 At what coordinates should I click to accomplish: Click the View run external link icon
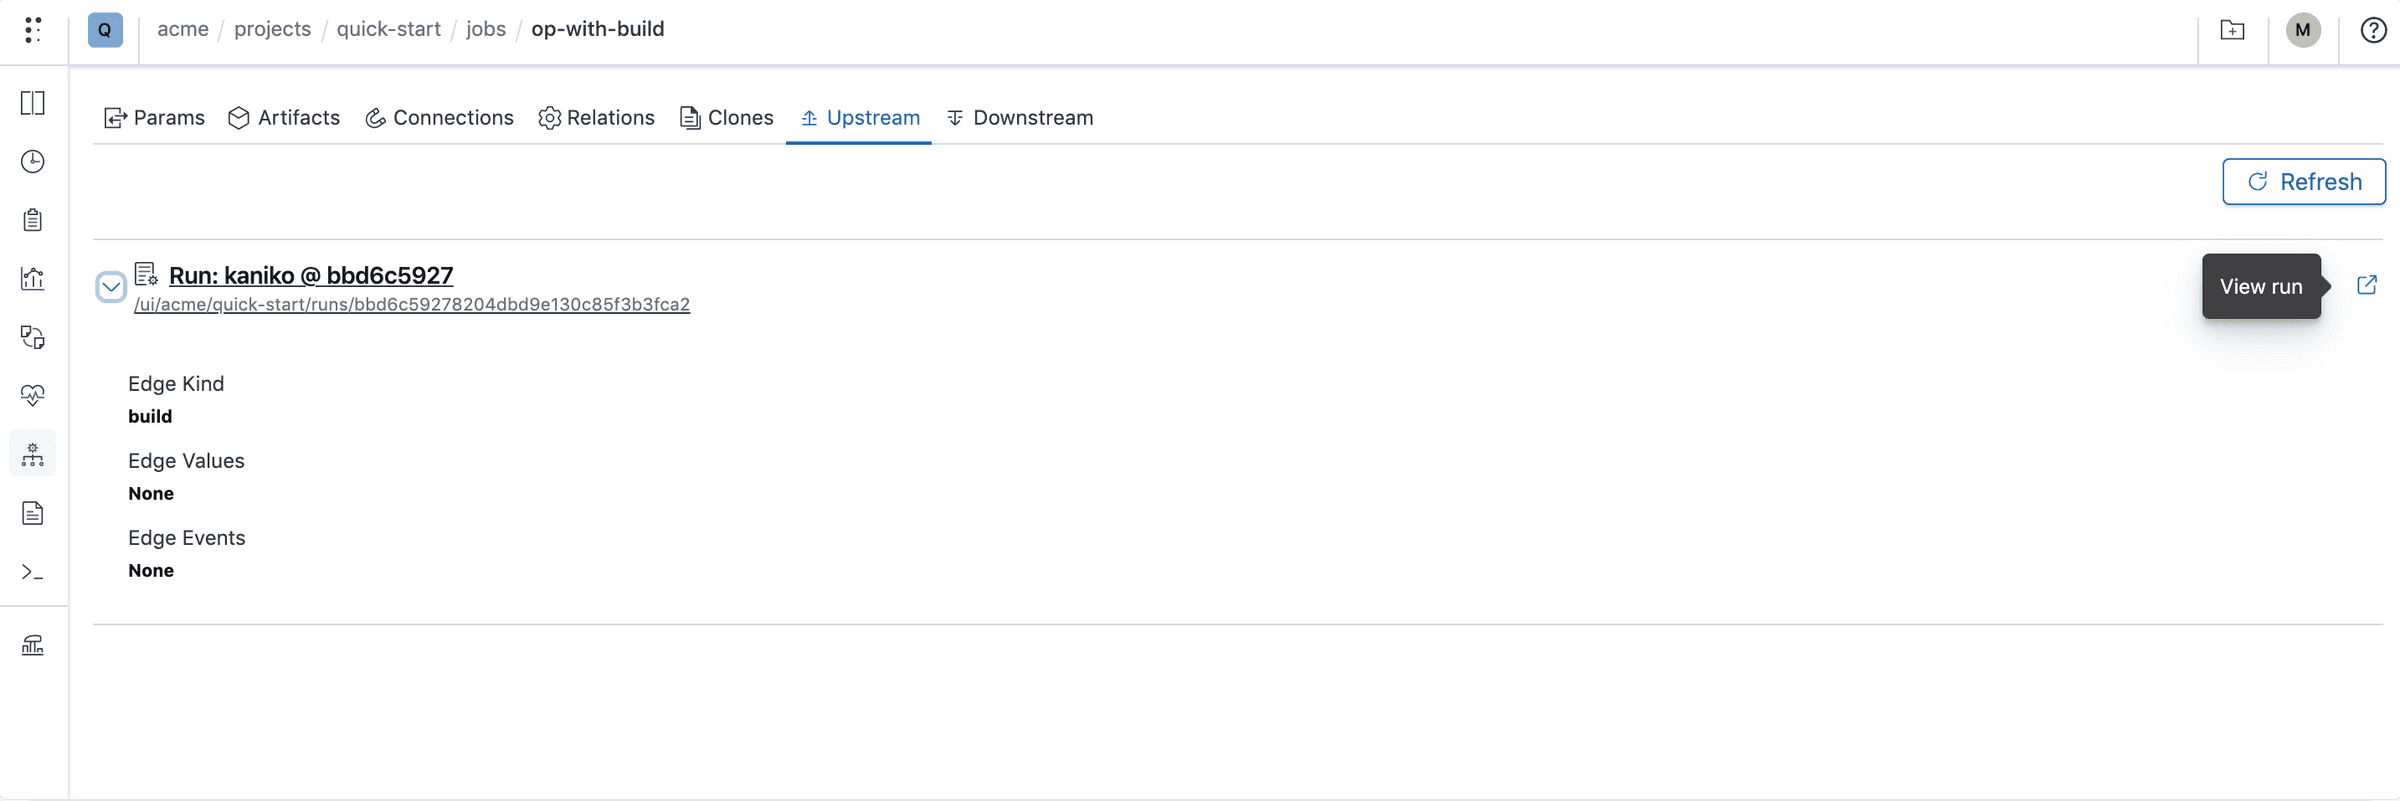2368,286
